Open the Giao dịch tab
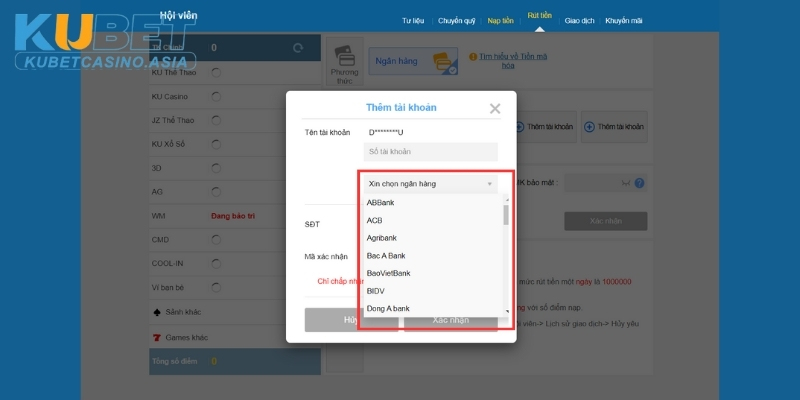 [579, 21]
